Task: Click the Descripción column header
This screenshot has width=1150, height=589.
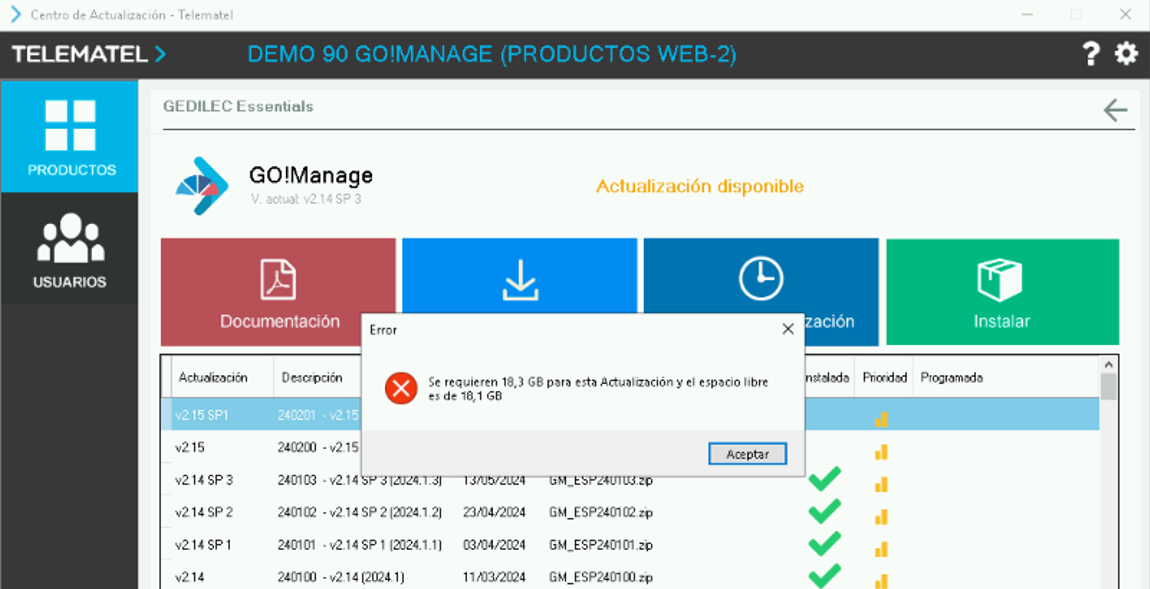Action: 312,378
